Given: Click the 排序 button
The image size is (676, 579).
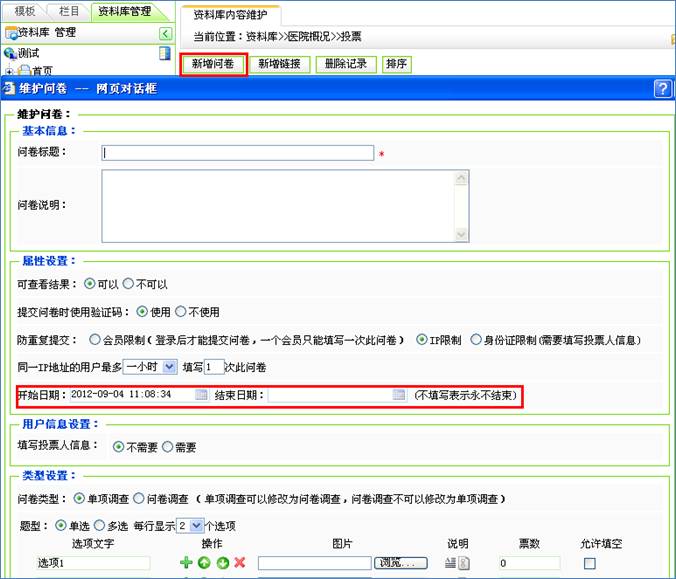Looking at the screenshot, I should 397,64.
